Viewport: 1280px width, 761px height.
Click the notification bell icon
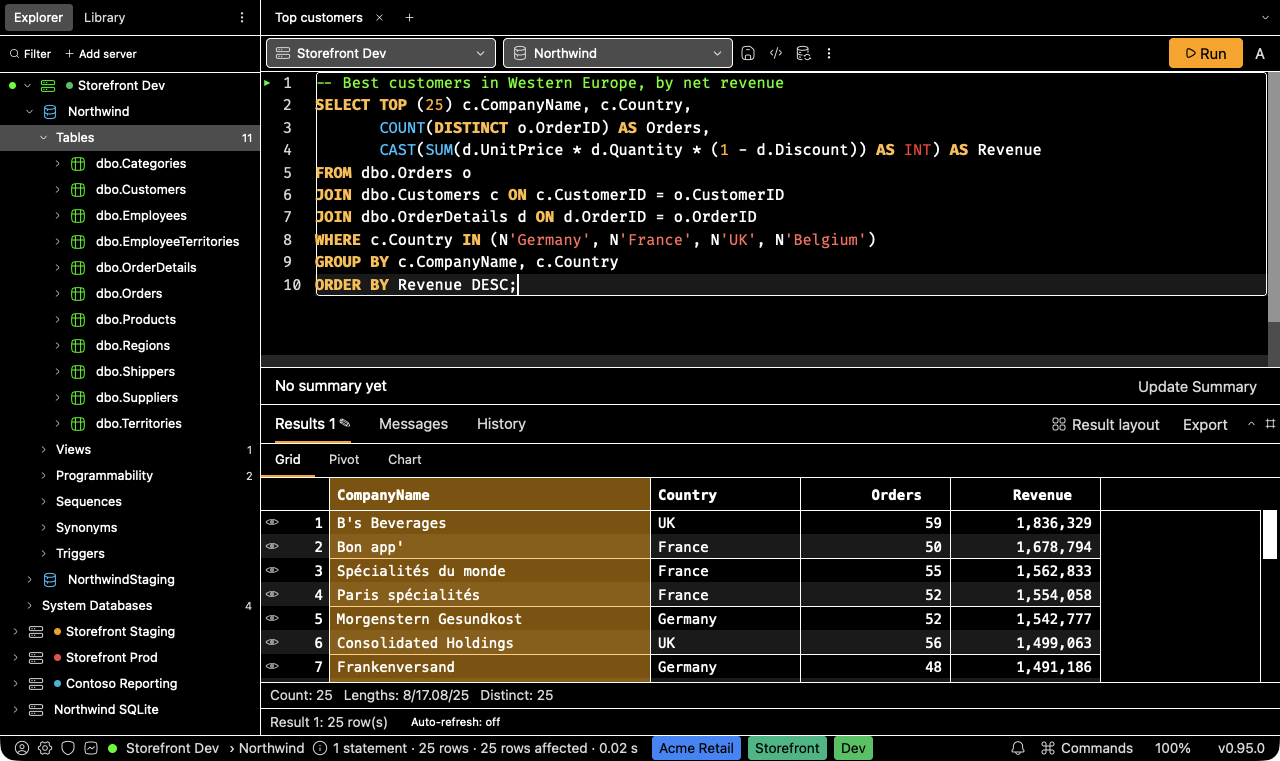pos(1018,748)
